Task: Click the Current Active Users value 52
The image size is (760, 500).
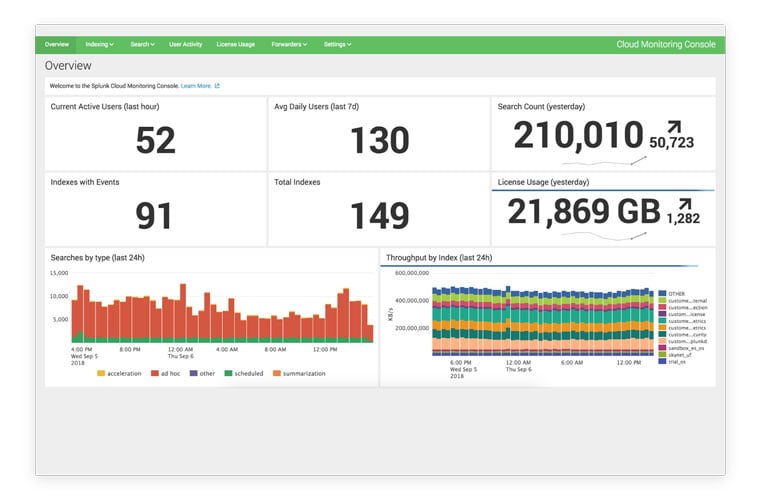Action: (155, 141)
